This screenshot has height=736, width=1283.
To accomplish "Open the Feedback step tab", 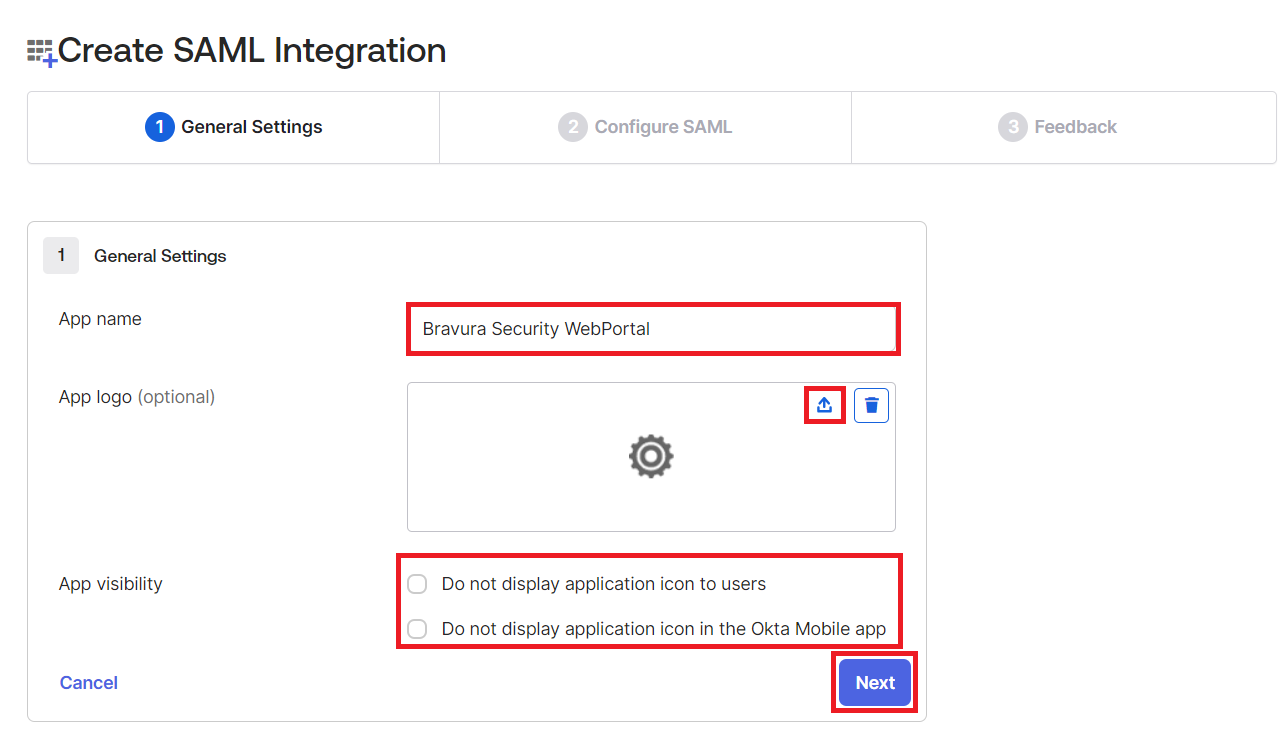I will 1075,127.
